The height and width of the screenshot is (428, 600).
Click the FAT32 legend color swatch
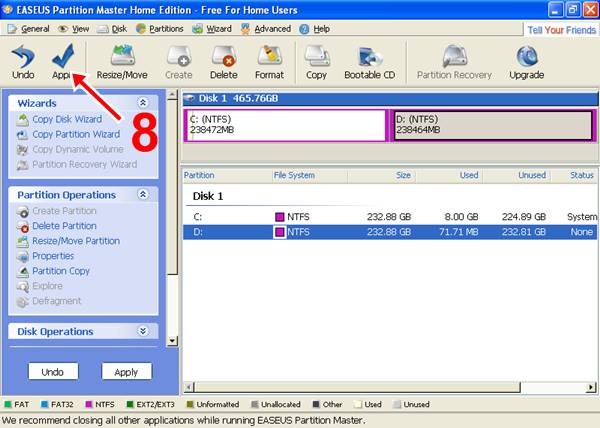[44, 404]
